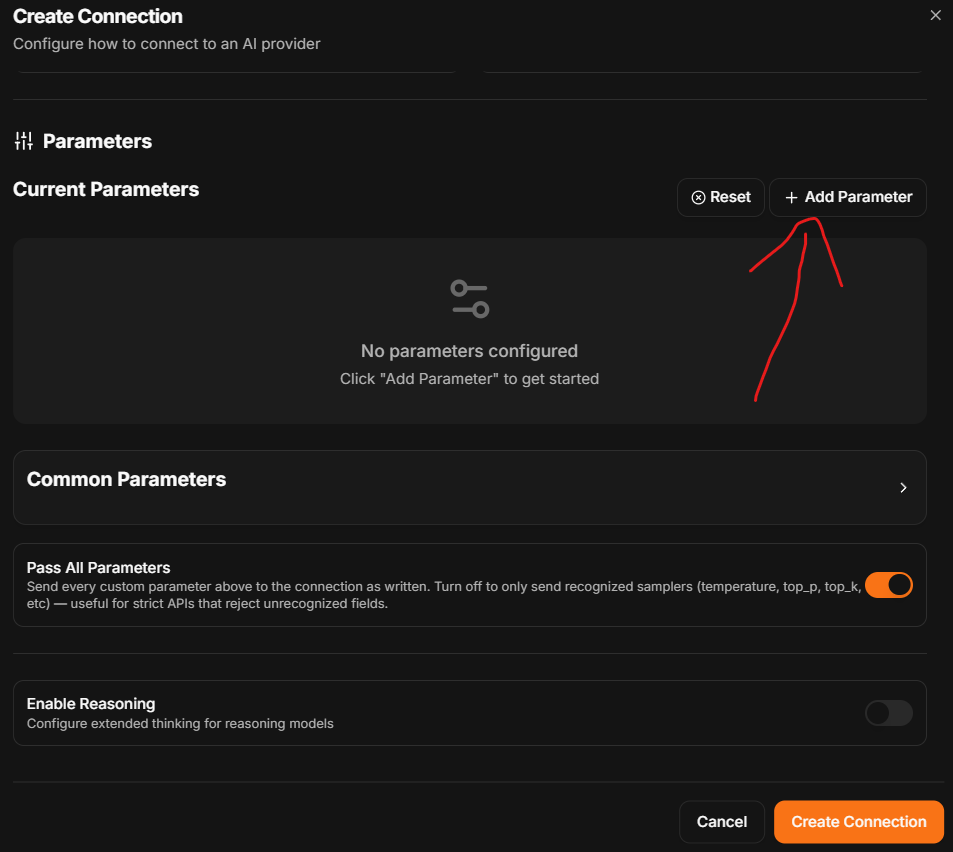Click the sliders icon beside Parameters heading
Viewport: 953px width, 852px height.
click(24, 141)
